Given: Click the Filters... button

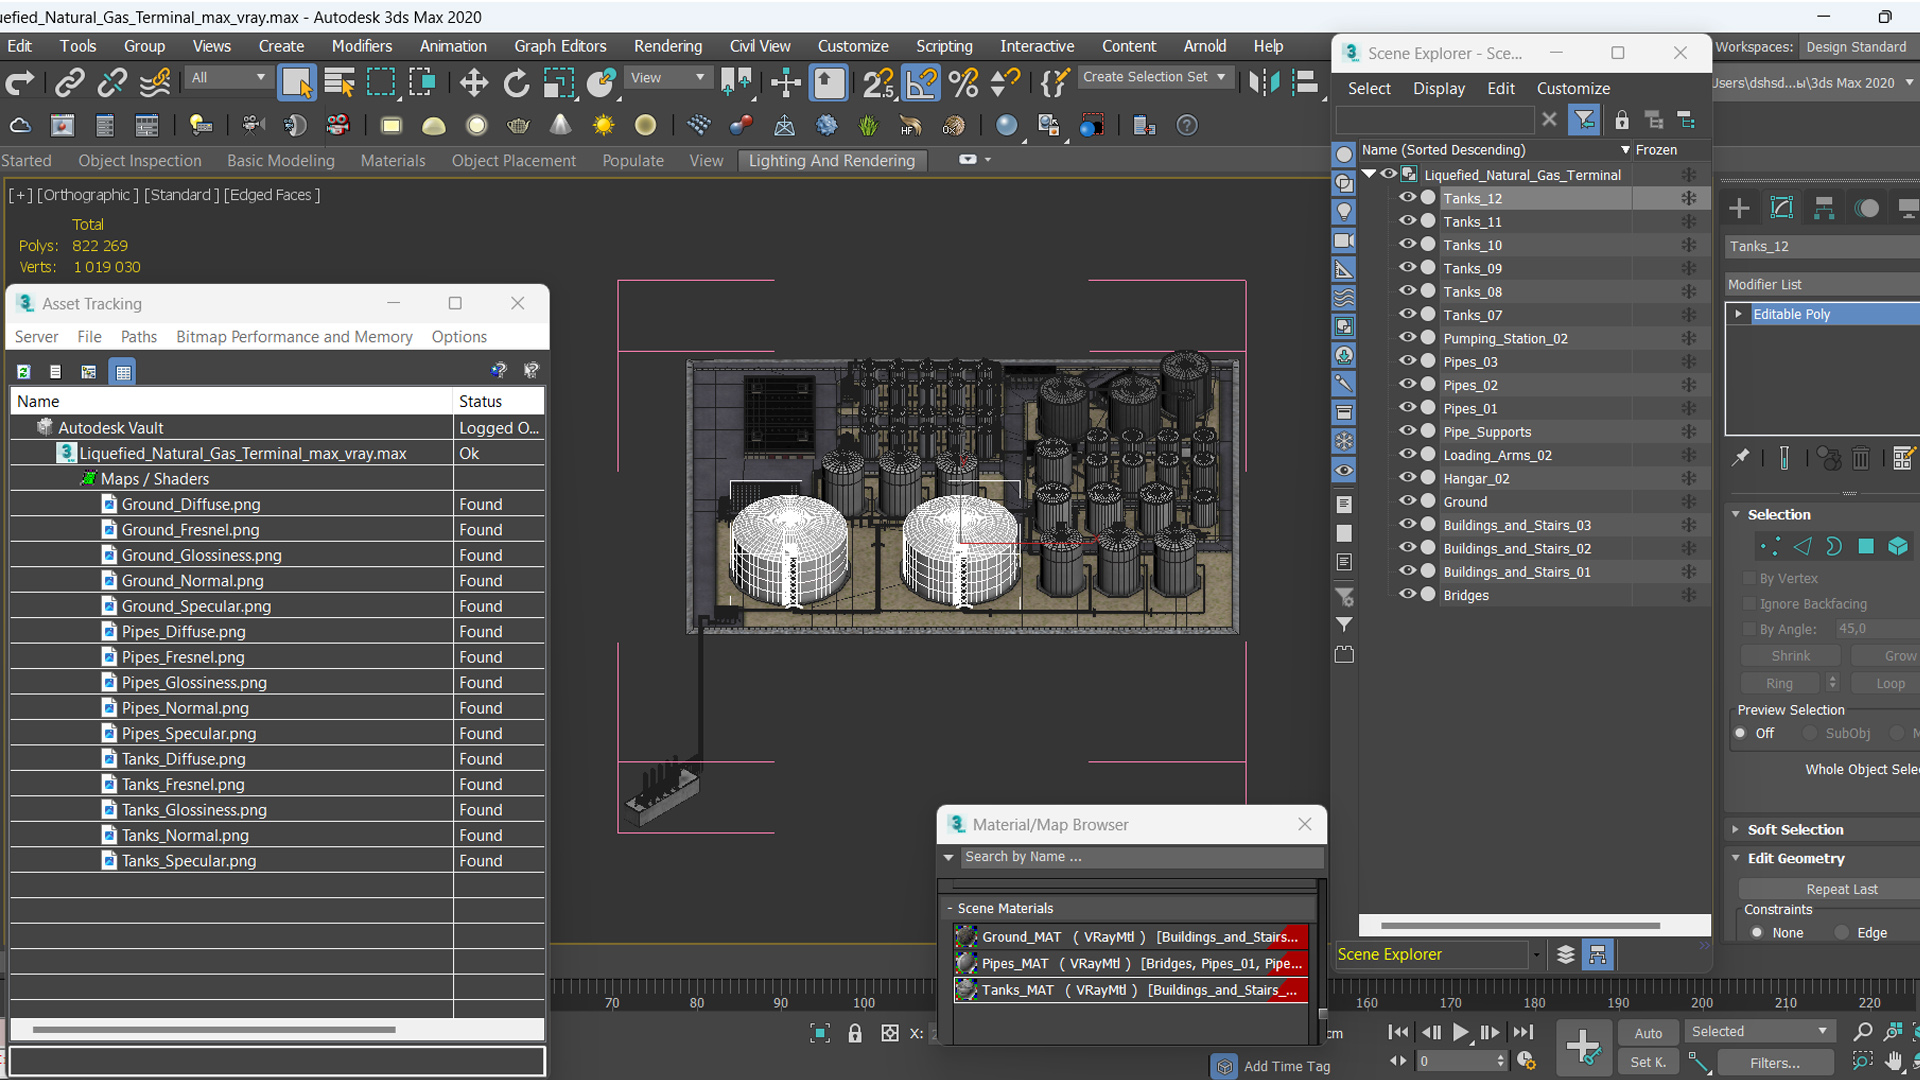Looking at the screenshot, I should (x=1774, y=1063).
